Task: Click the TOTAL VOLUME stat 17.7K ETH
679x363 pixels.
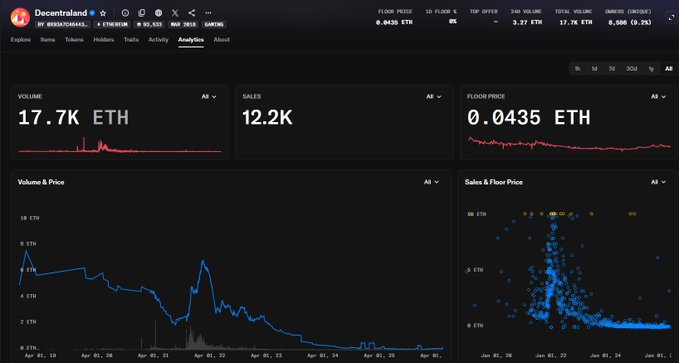Action: [576, 22]
